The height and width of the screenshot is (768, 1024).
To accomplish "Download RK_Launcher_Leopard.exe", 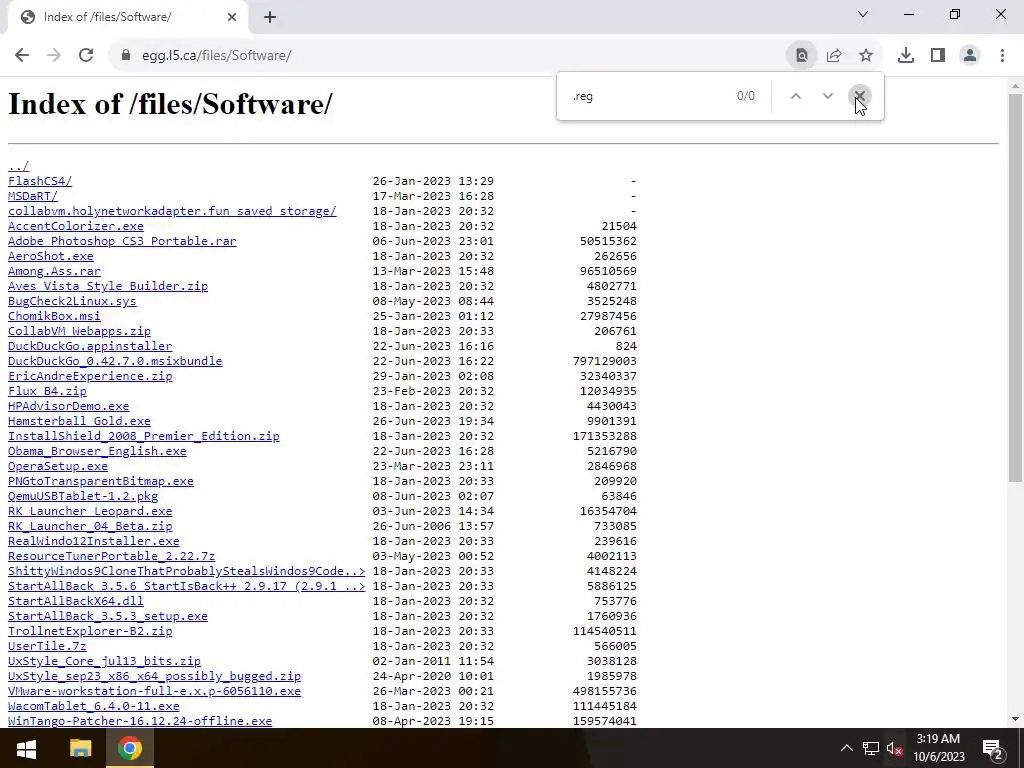I will click(x=90, y=511).
